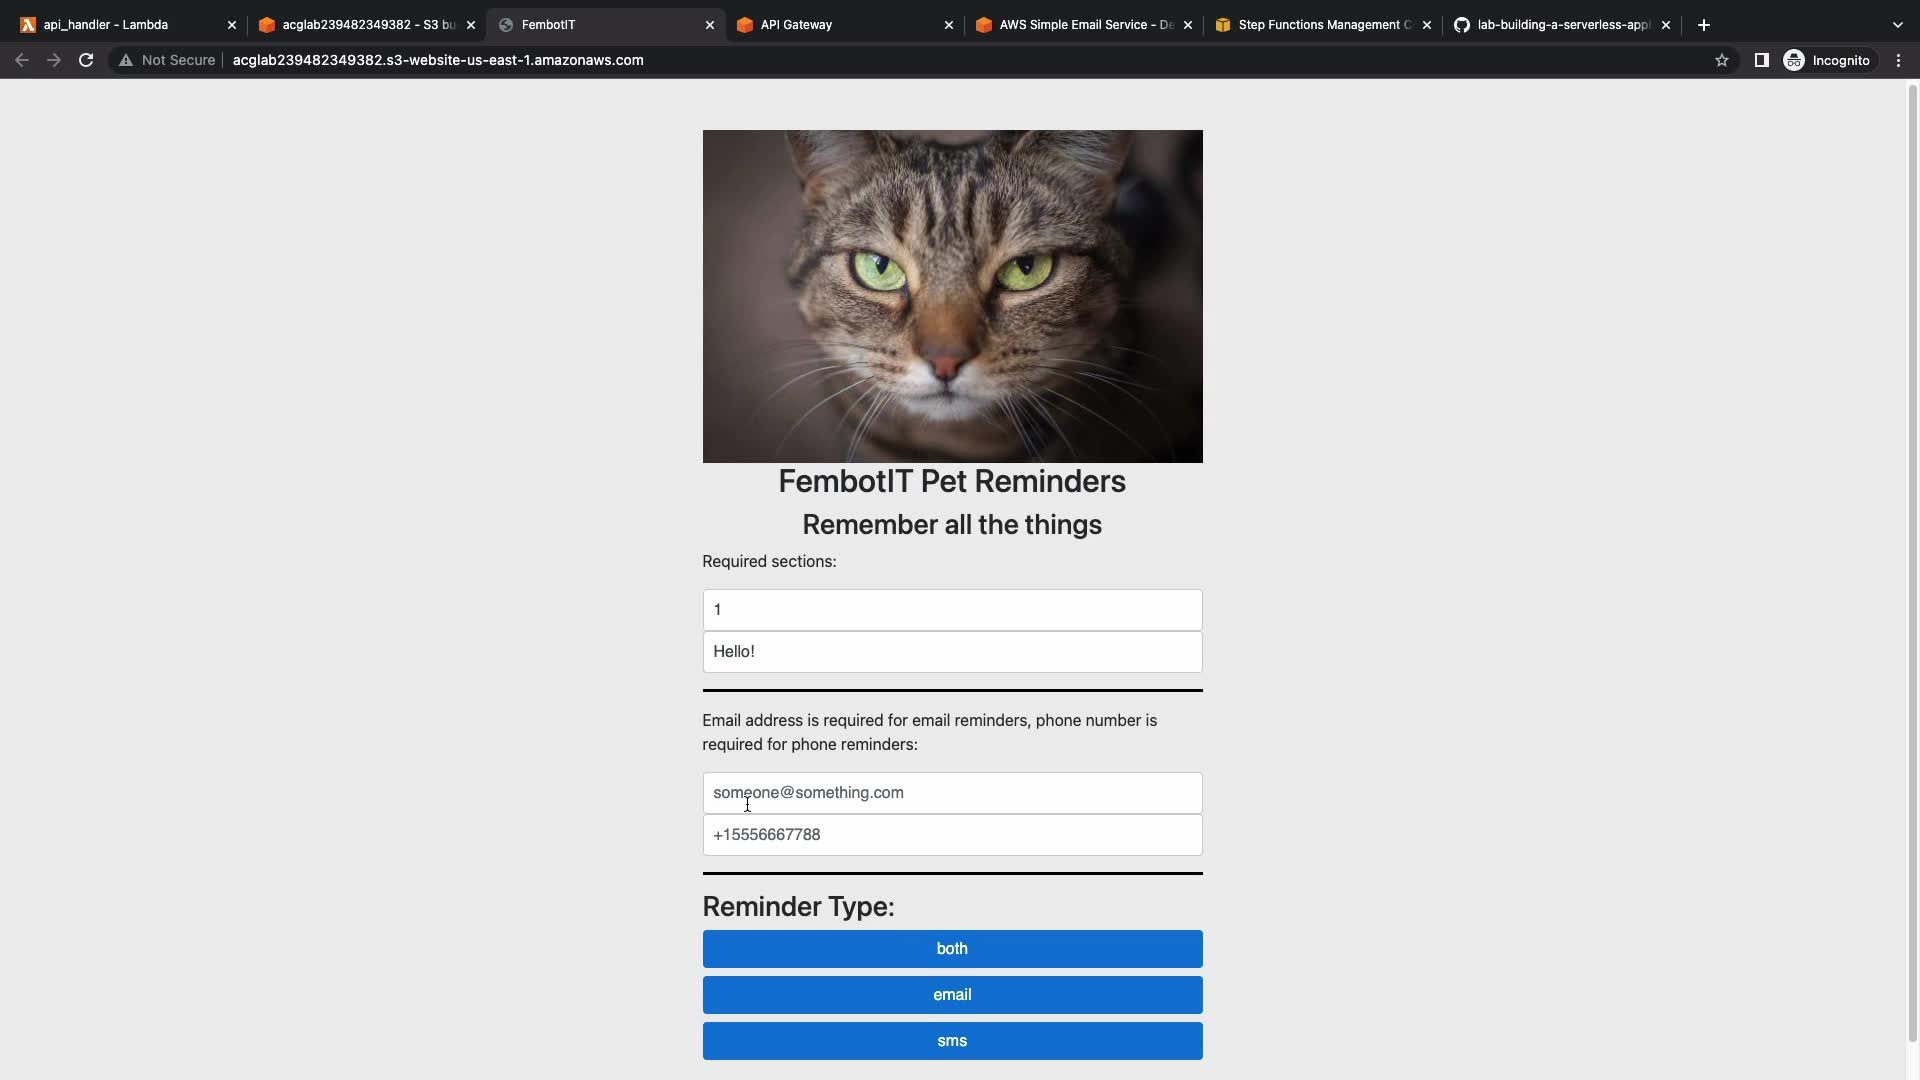
Task: Click the back navigation arrow
Action: point(22,60)
